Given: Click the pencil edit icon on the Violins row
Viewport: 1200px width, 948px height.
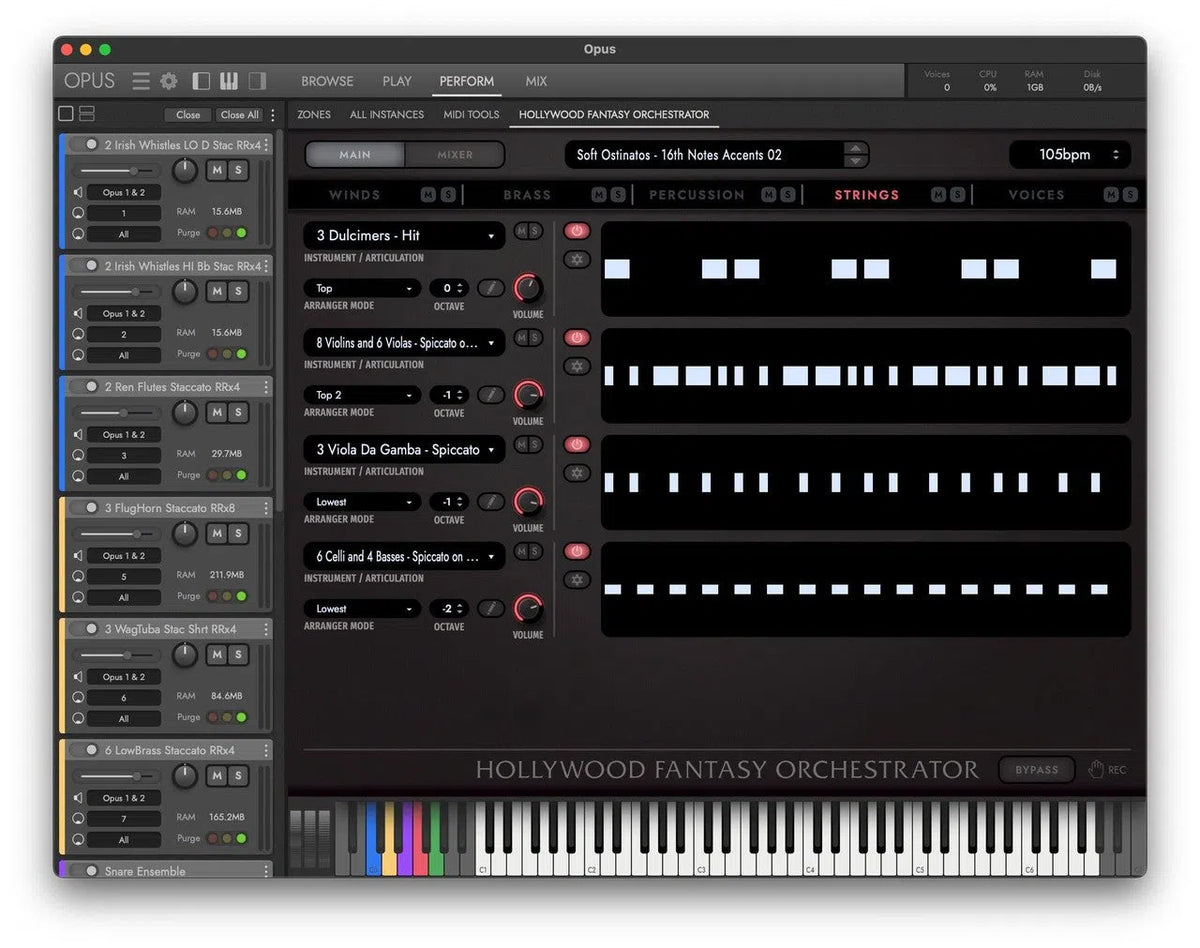Looking at the screenshot, I should pyautogui.click(x=491, y=395).
